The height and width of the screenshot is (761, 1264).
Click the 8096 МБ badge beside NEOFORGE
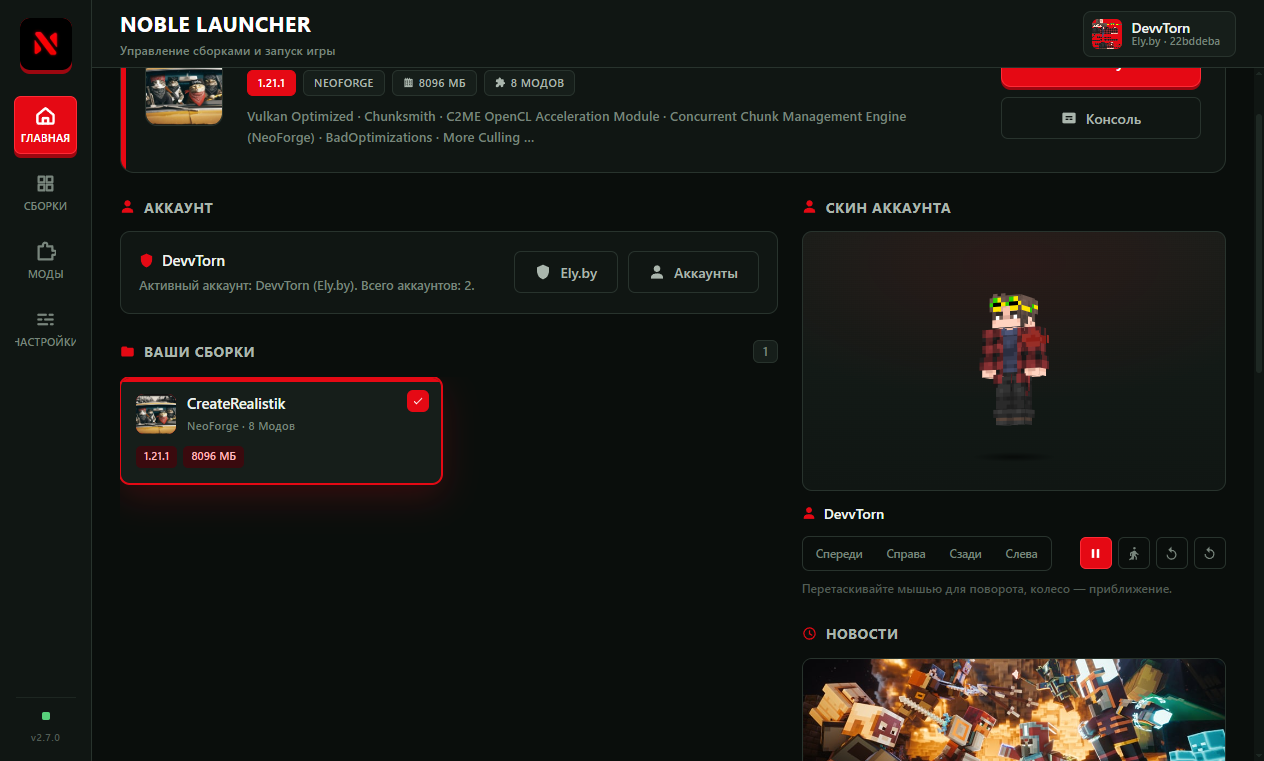(434, 83)
